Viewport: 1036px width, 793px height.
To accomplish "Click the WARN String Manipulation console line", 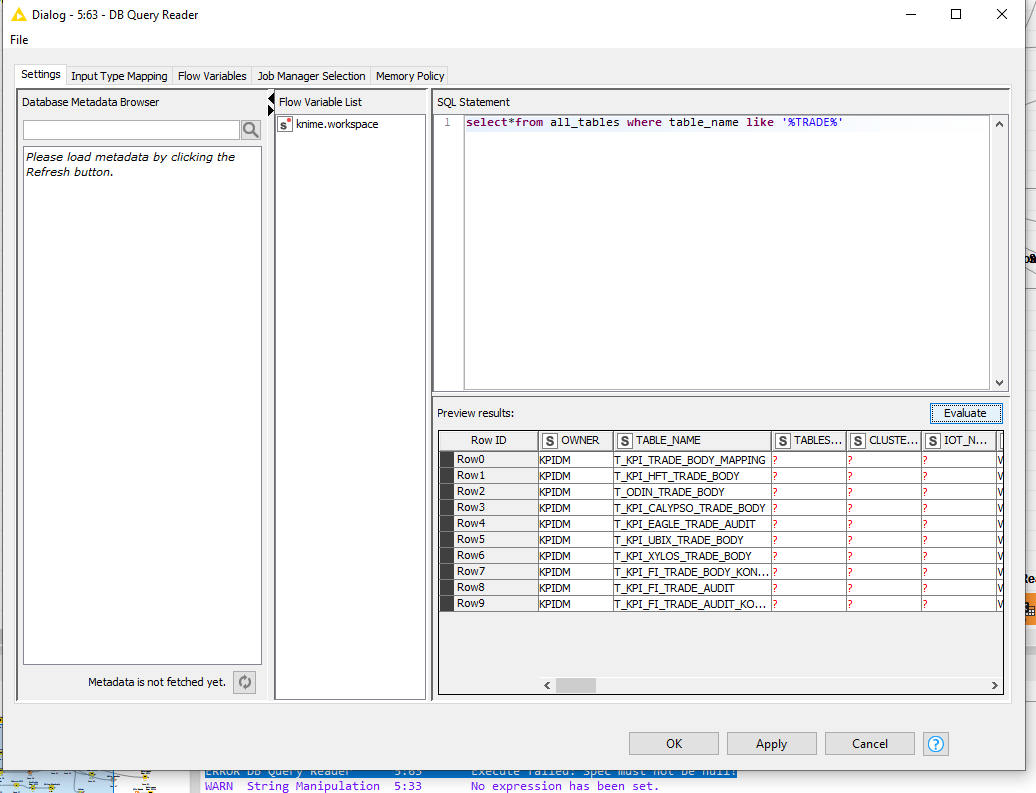I will click(432, 786).
